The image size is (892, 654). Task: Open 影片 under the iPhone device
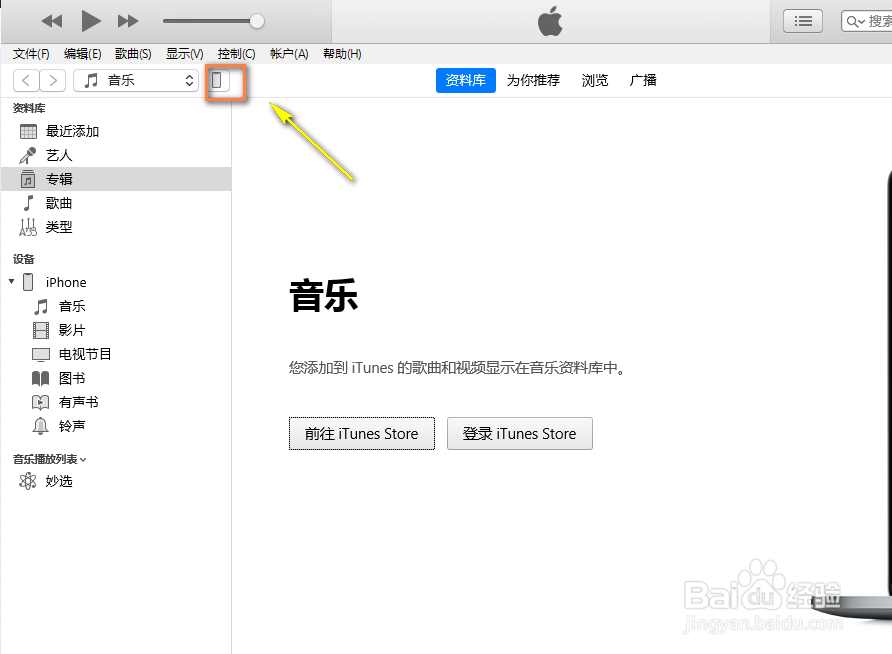(x=116, y=330)
